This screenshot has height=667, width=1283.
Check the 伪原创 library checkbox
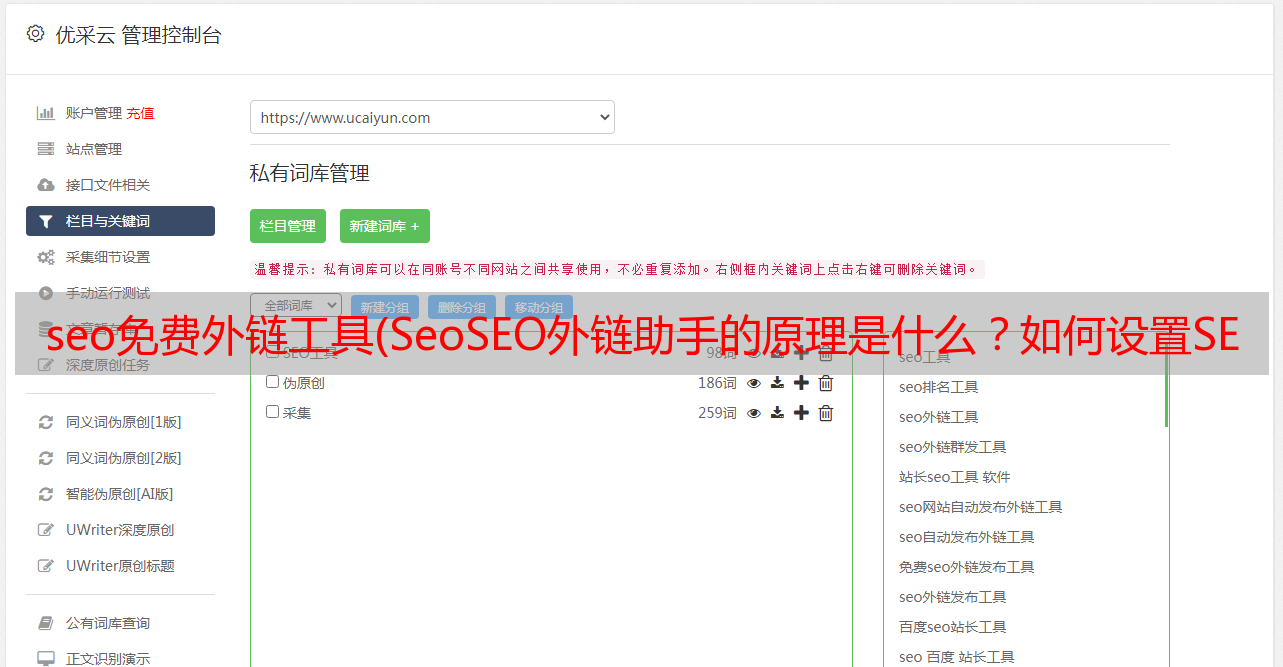[x=273, y=382]
